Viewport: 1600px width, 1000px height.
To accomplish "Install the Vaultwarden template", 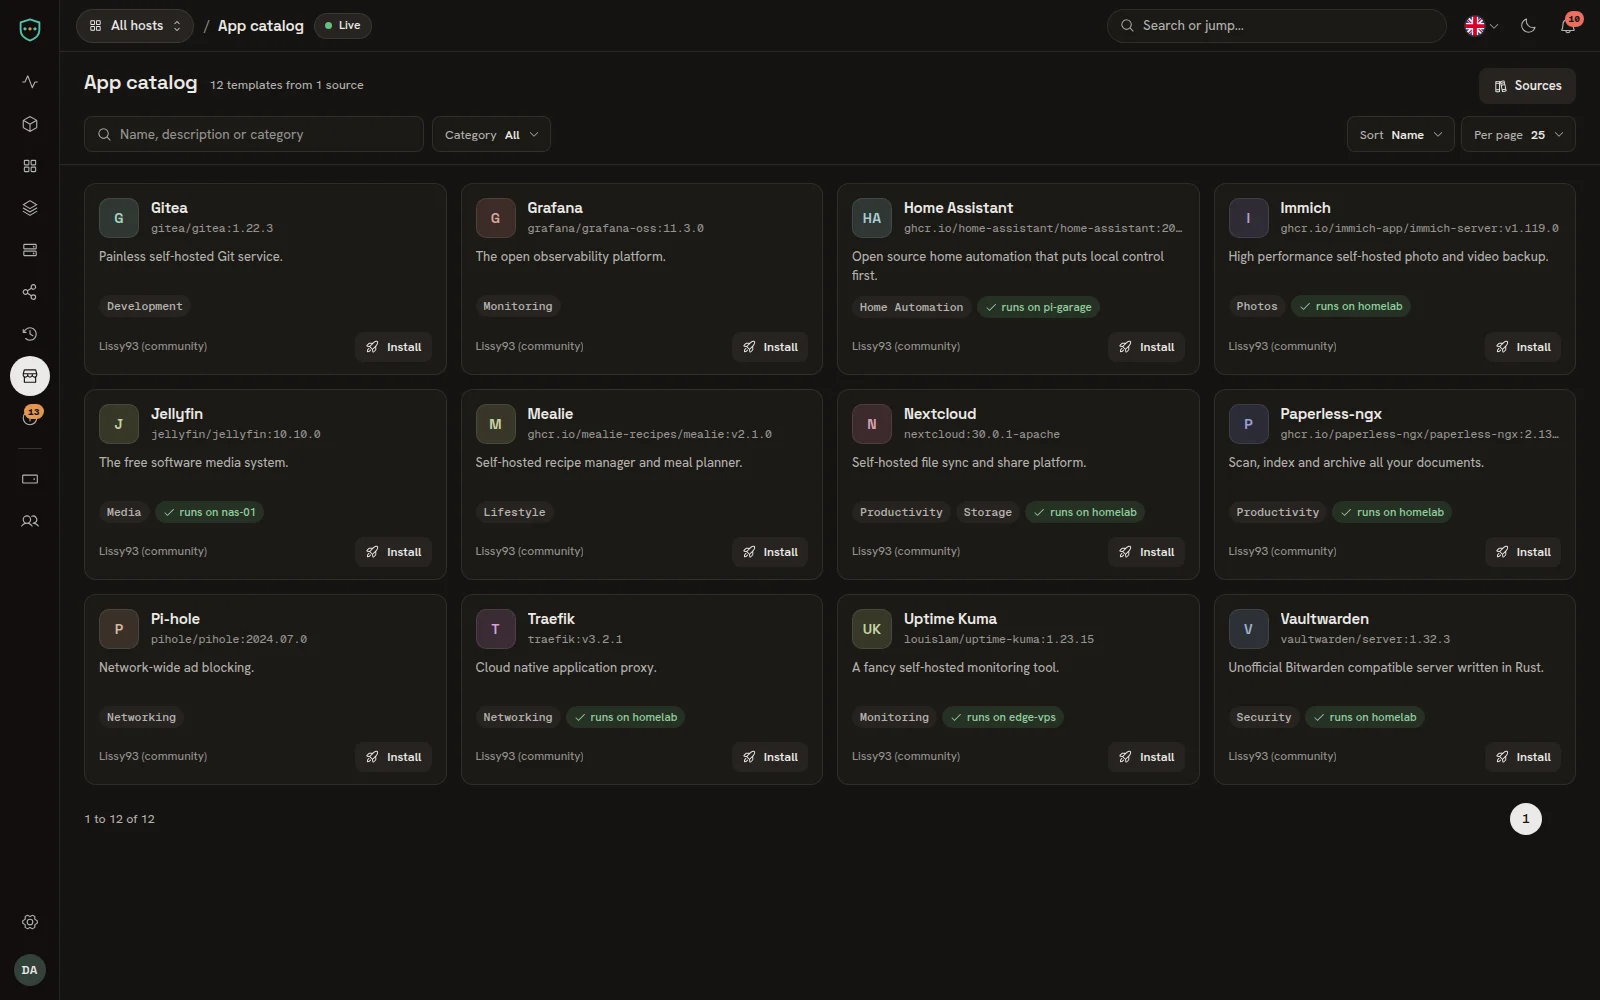I will pos(1523,757).
